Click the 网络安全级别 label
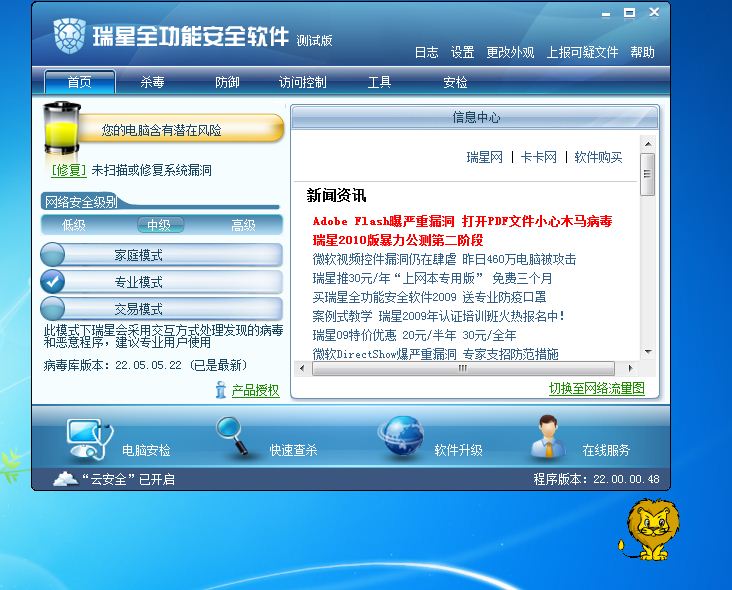This screenshot has height=590, width=732. pos(81,202)
